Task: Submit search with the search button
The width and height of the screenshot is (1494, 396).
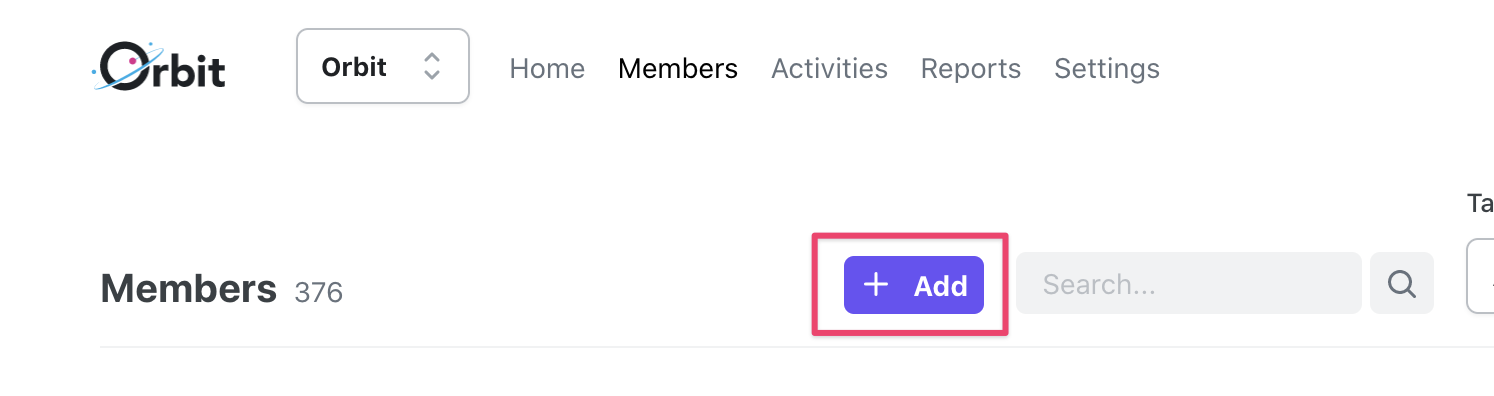Action: [1402, 284]
